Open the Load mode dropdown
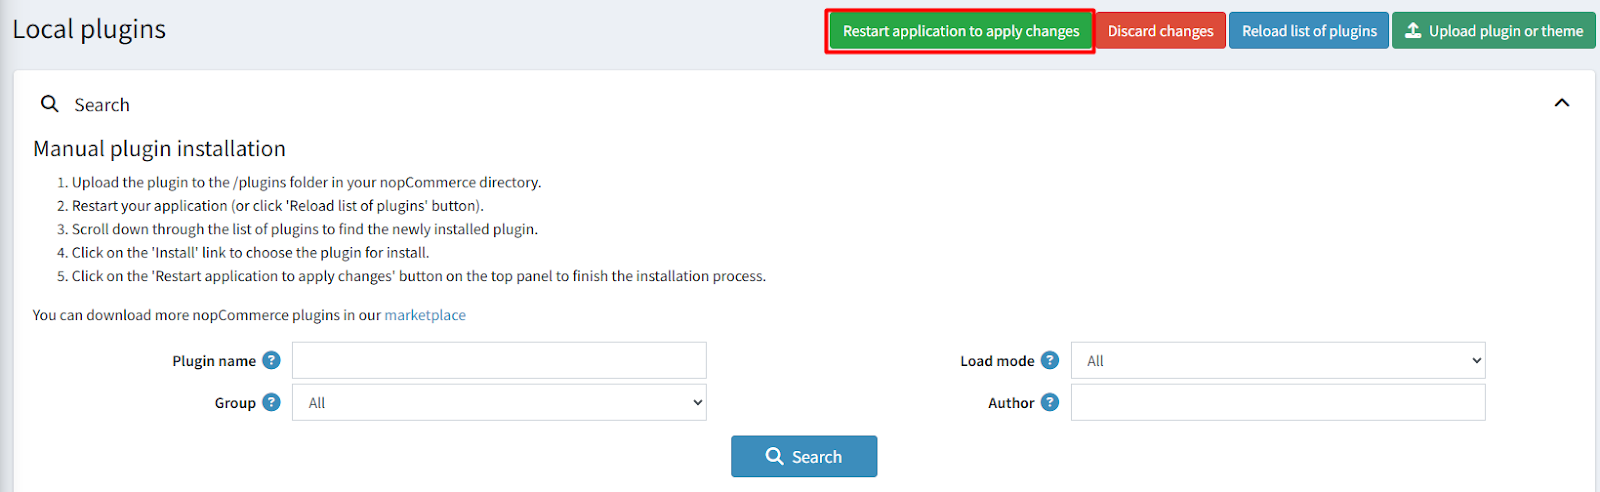1600x492 pixels. coord(1278,360)
